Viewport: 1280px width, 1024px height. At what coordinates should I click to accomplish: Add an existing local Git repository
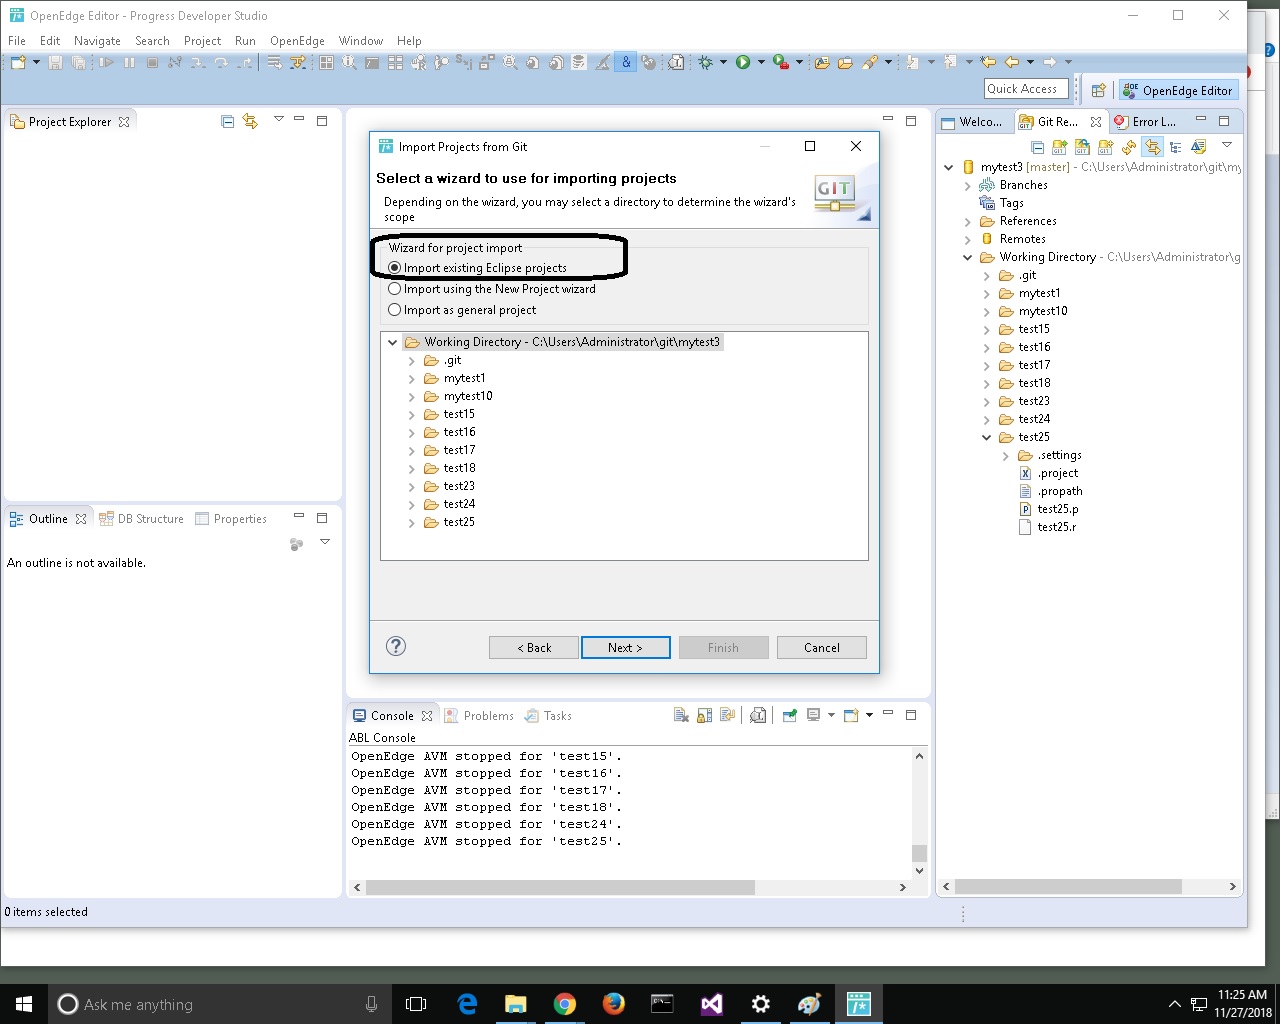1058,146
